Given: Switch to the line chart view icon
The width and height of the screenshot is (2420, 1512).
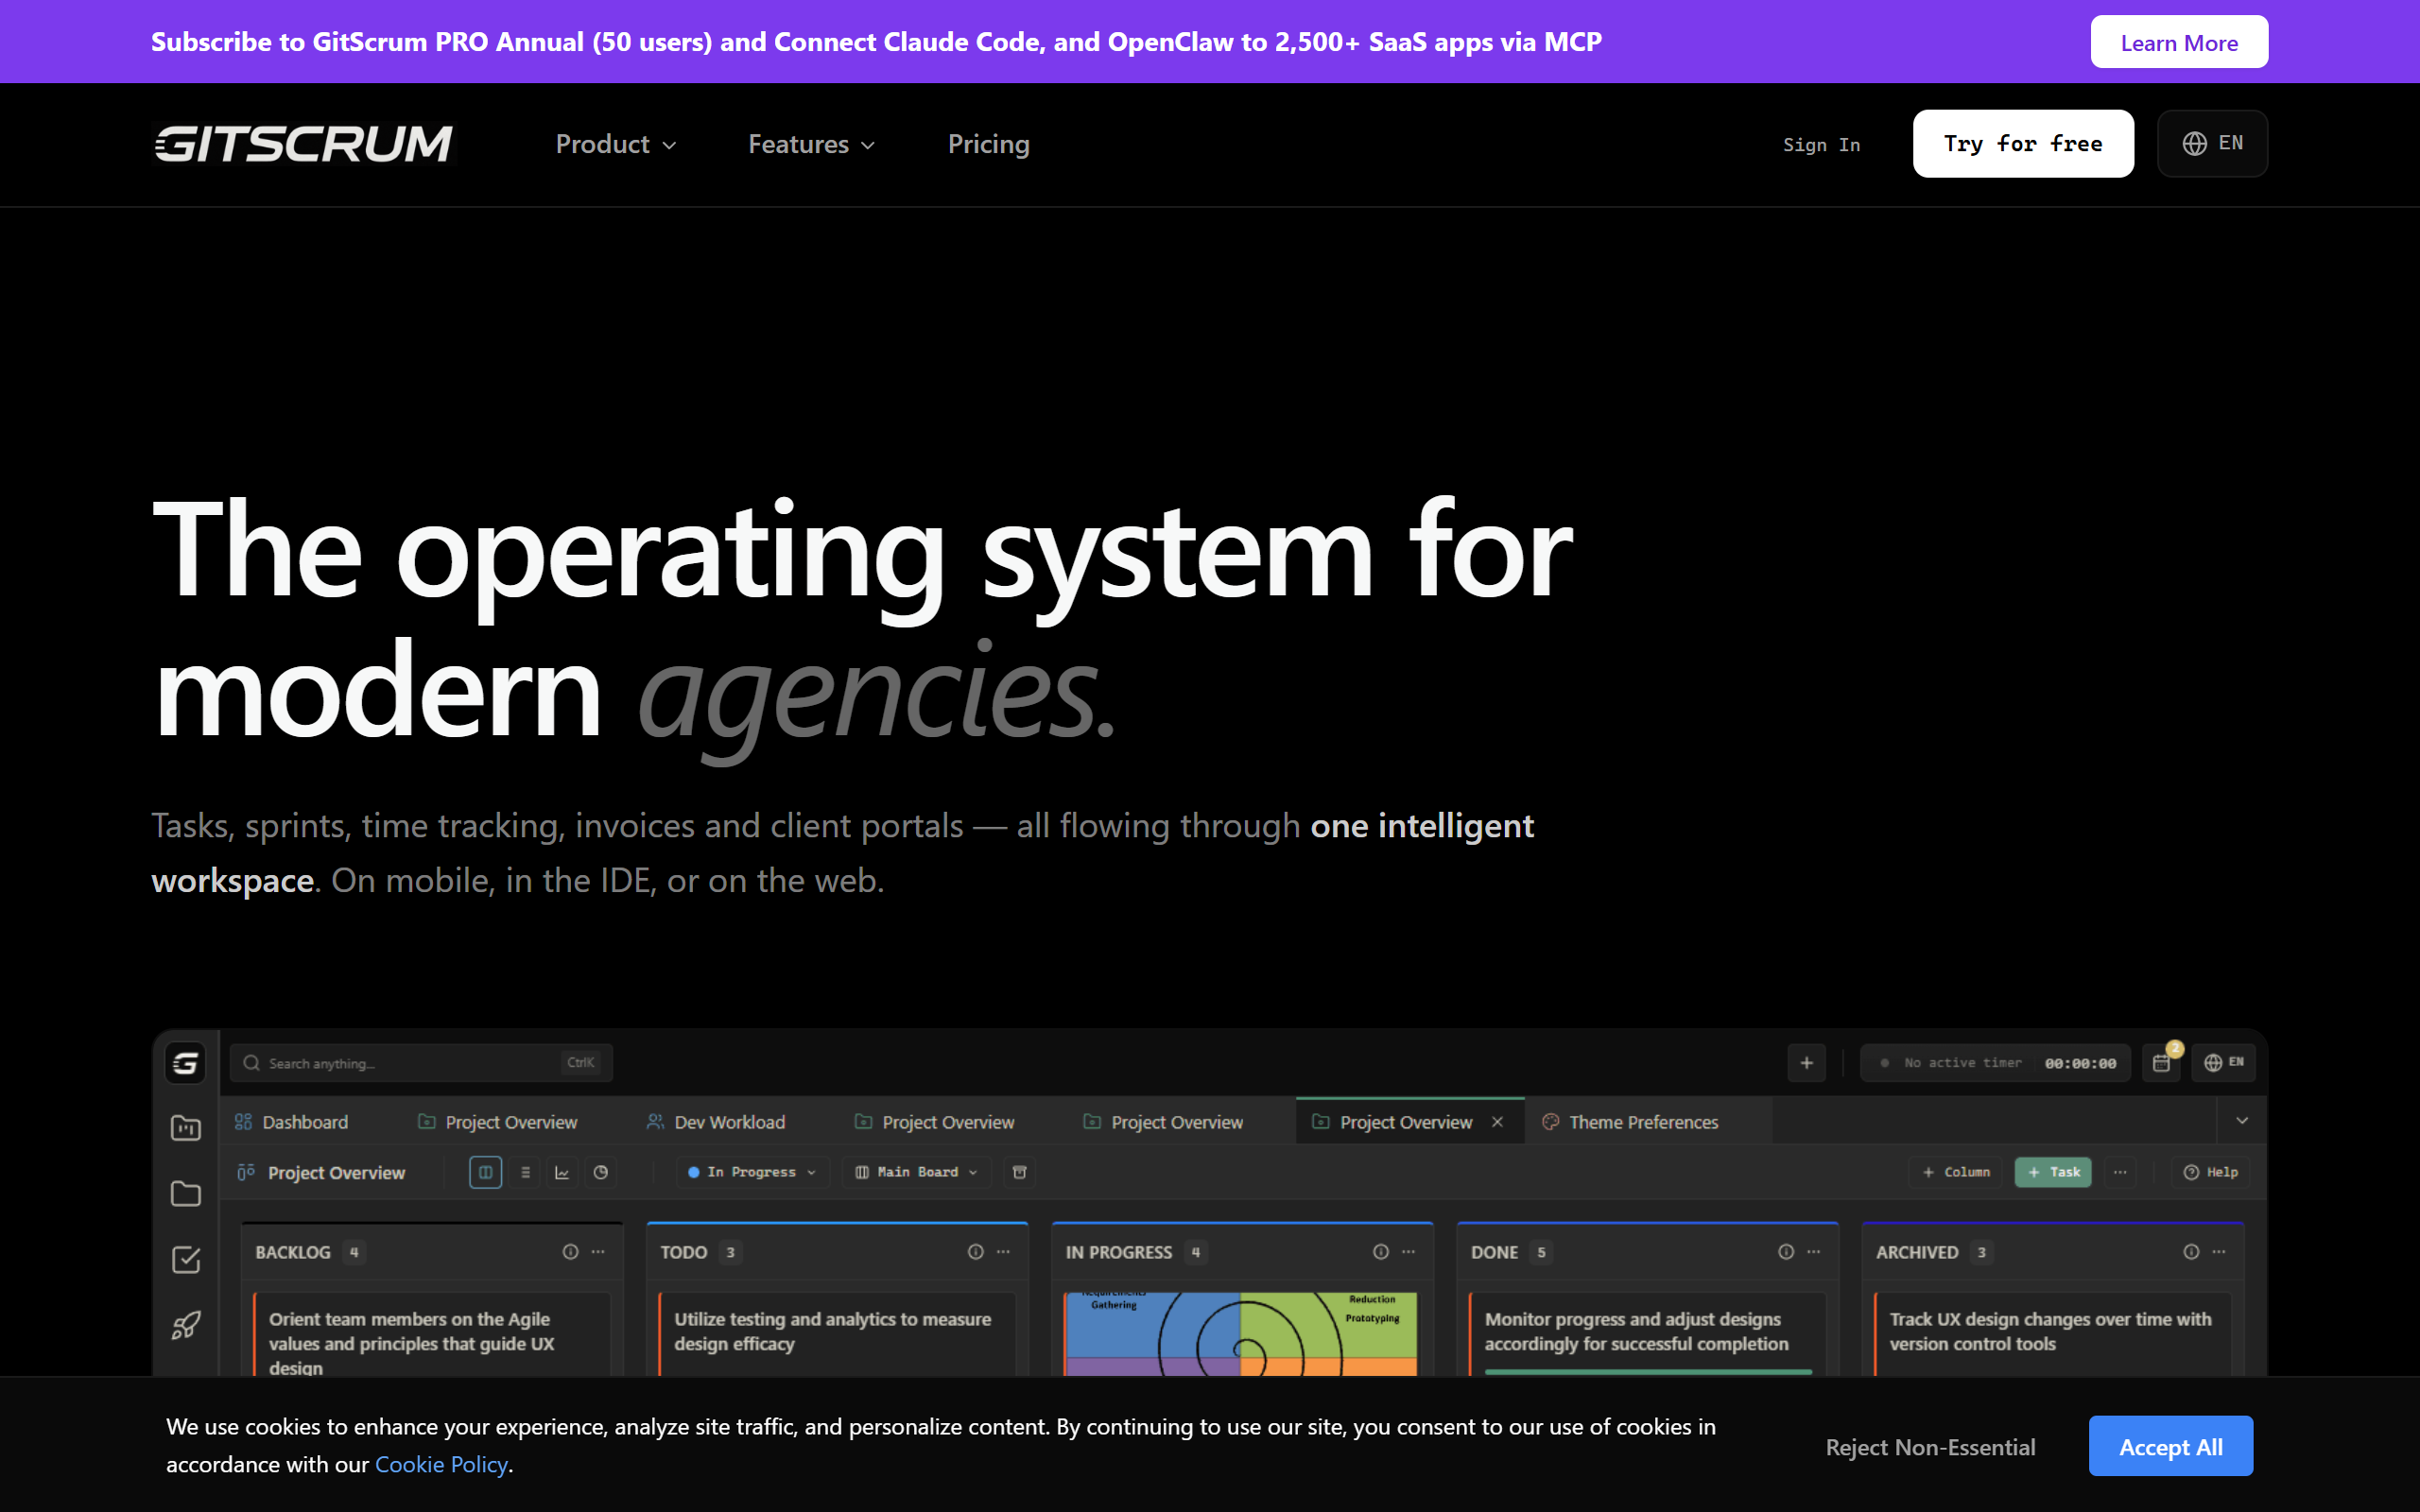Looking at the screenshot, I should 562,1172.
